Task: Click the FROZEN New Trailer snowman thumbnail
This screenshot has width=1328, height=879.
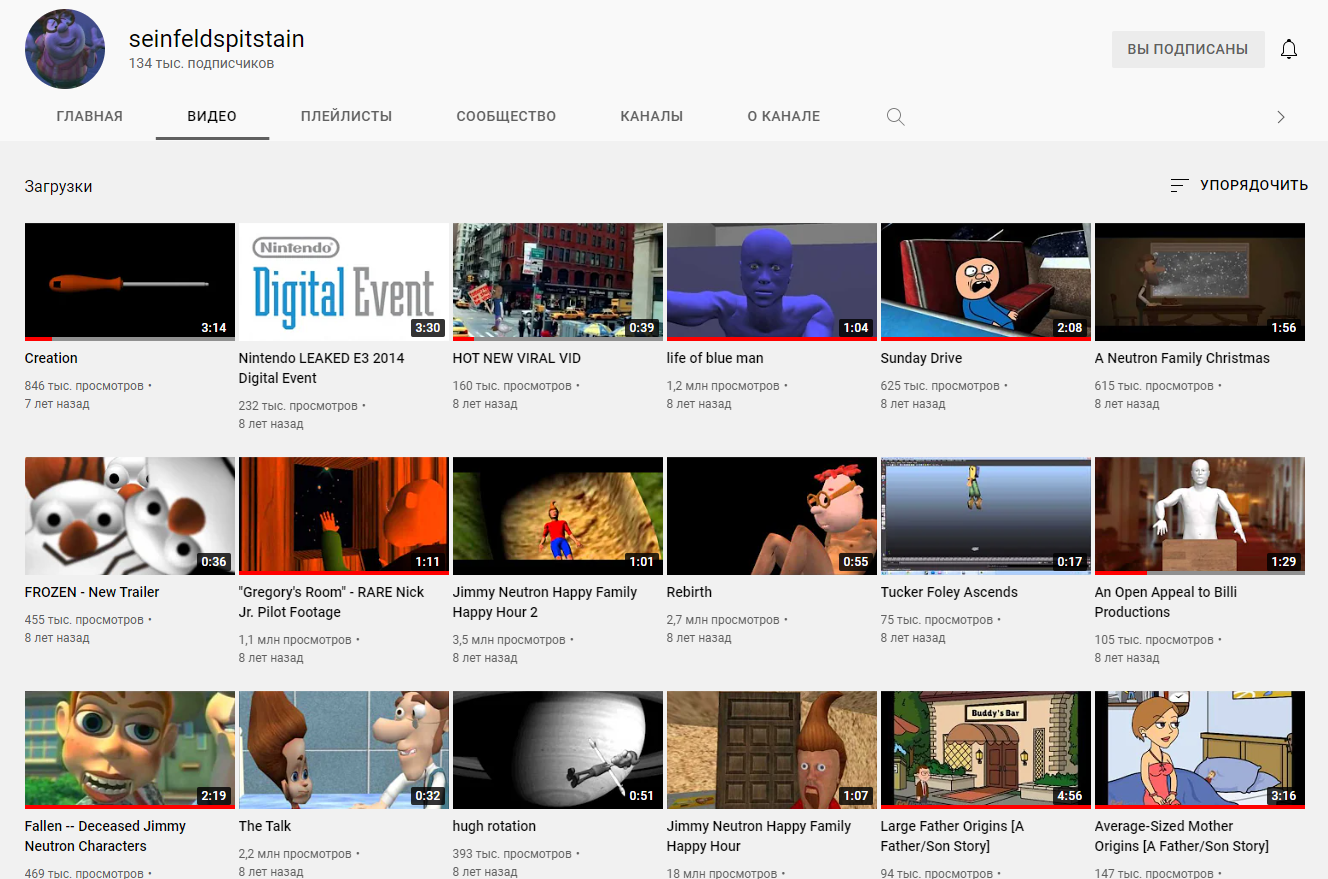Action: tap(130, 516)
